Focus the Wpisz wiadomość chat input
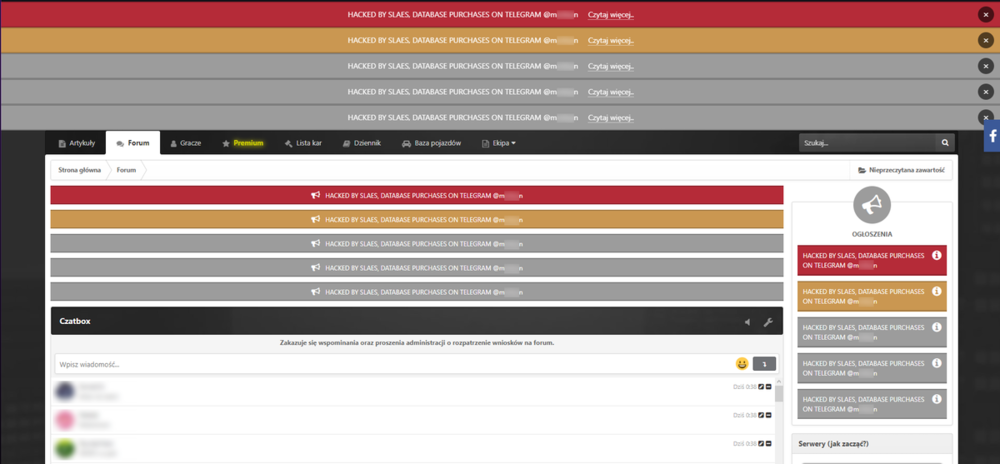The image size is (1000, 464). point(394,364)
